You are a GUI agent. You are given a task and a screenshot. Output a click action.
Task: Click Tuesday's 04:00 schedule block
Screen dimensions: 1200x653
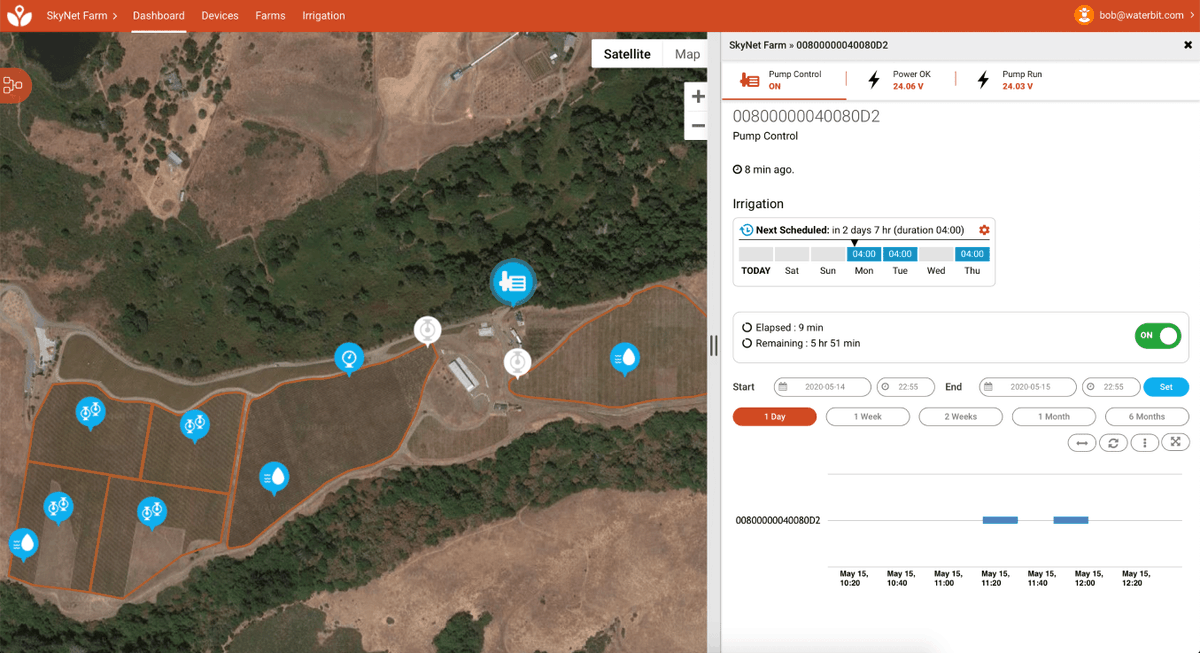coord(900,254)
